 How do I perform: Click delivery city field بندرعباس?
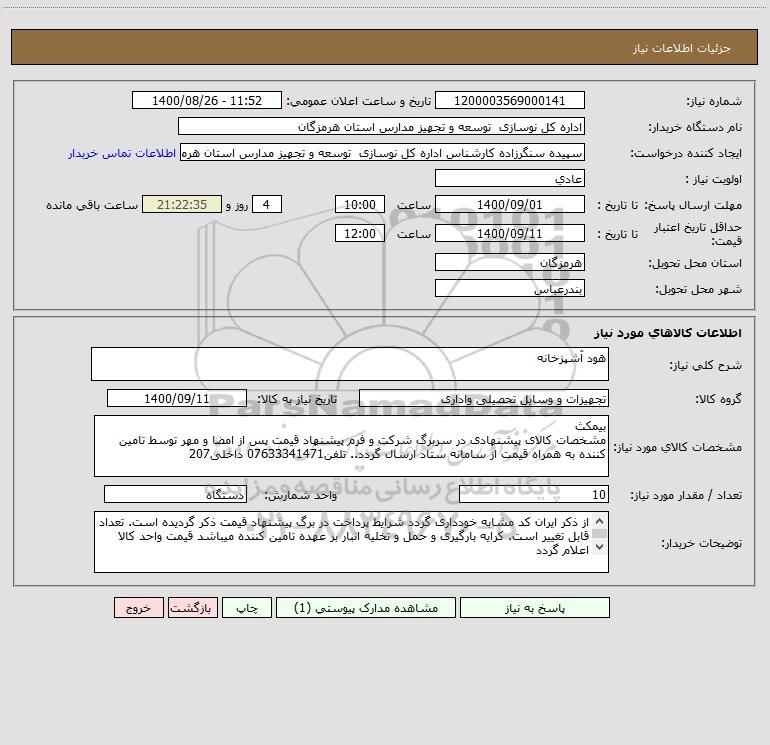[x=510, y=288]
